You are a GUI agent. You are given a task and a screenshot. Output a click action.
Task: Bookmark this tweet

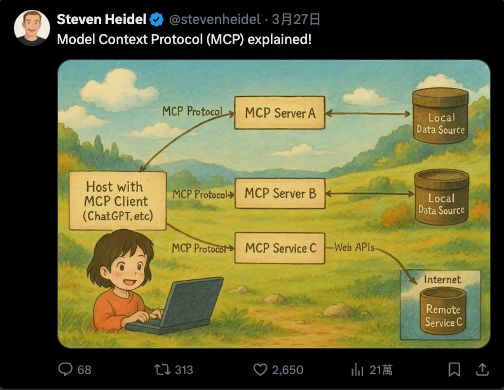(454, 369)
